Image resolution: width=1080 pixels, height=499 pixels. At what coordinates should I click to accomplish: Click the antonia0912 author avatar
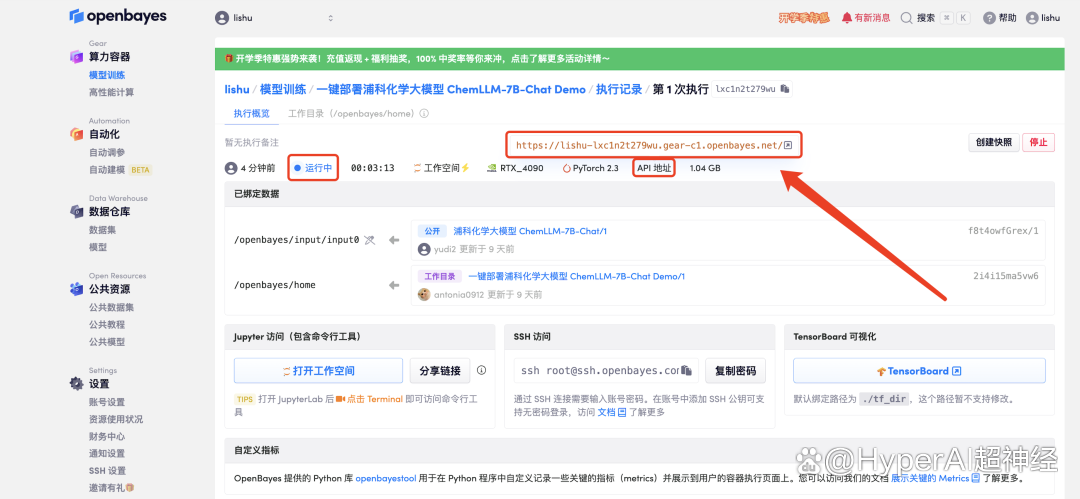[x=424, y=294]
